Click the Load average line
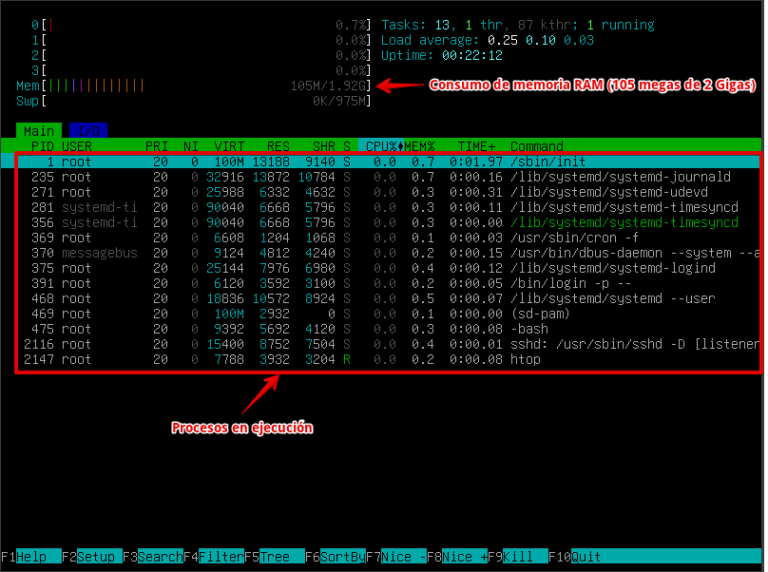 (487, 40)
